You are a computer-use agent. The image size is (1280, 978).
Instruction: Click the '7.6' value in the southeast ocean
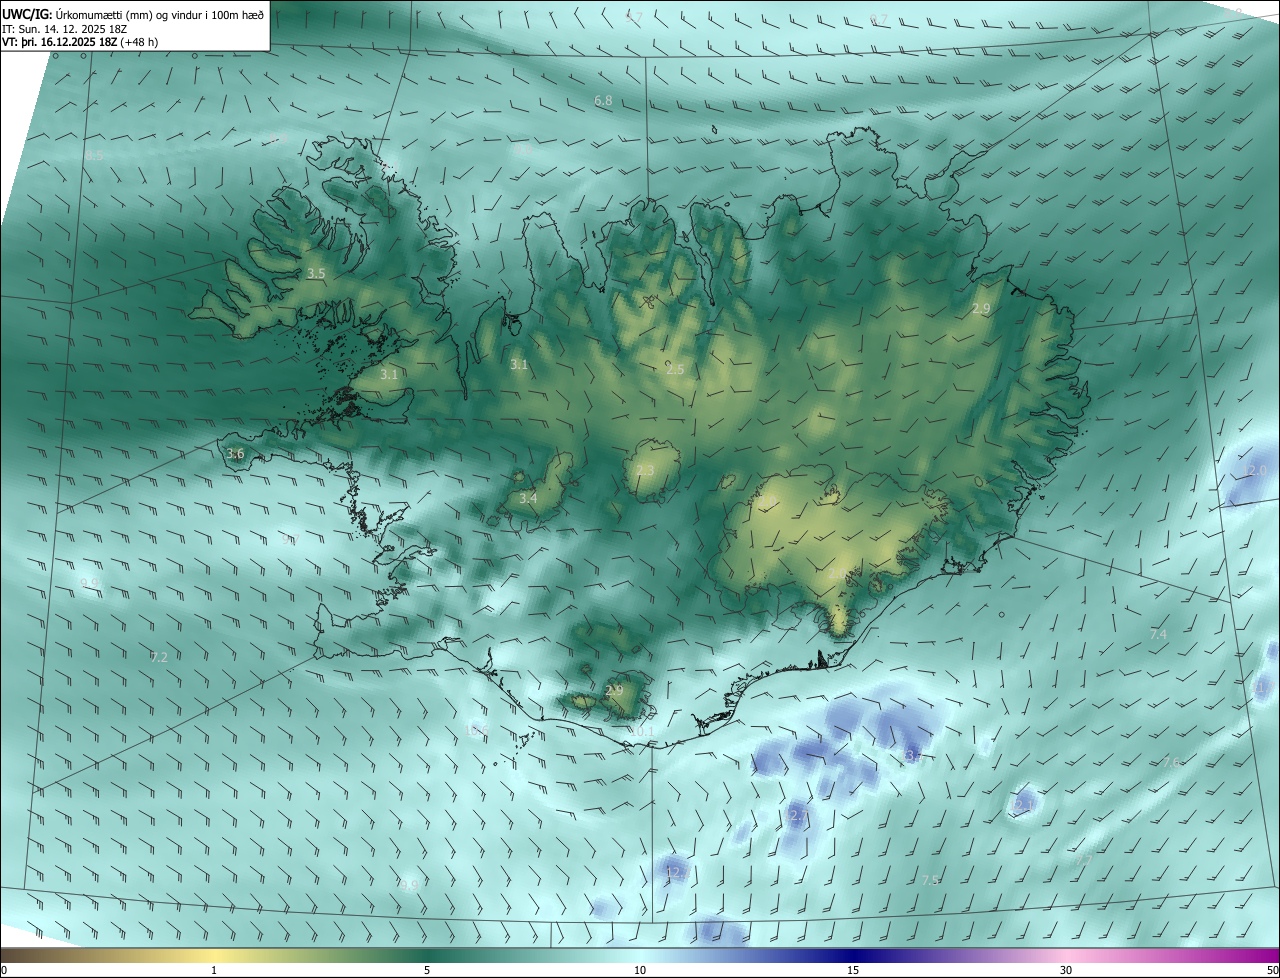click(1171, 762)
